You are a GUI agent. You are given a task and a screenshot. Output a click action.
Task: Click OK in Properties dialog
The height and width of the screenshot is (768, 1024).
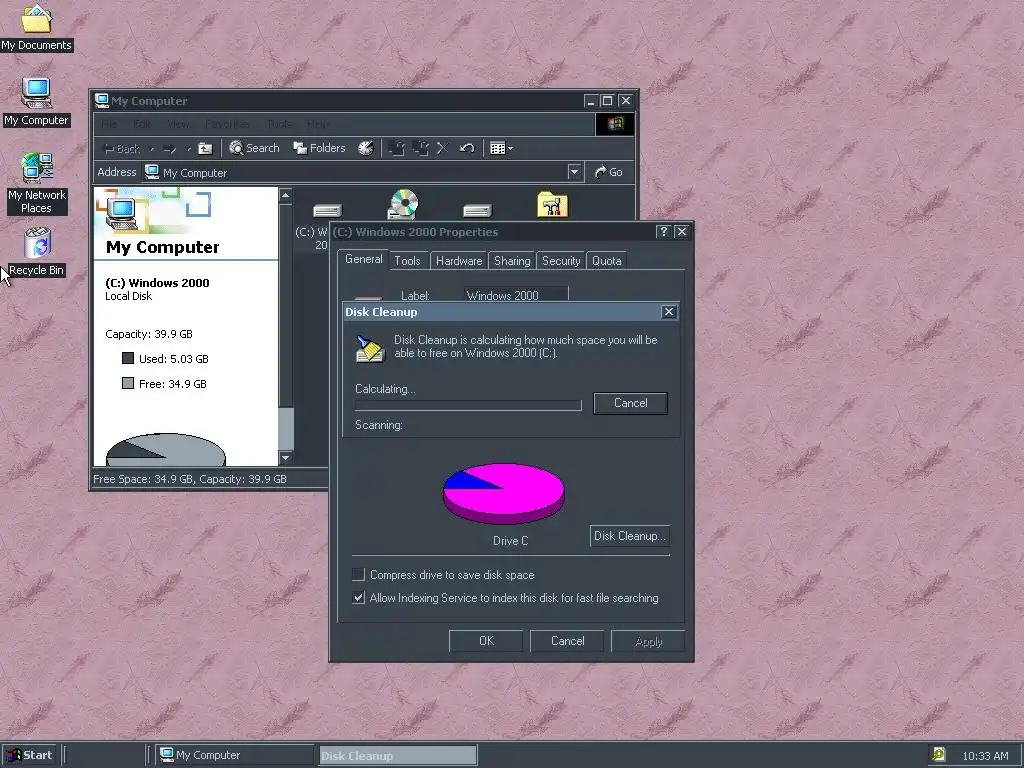pos(486,641)
